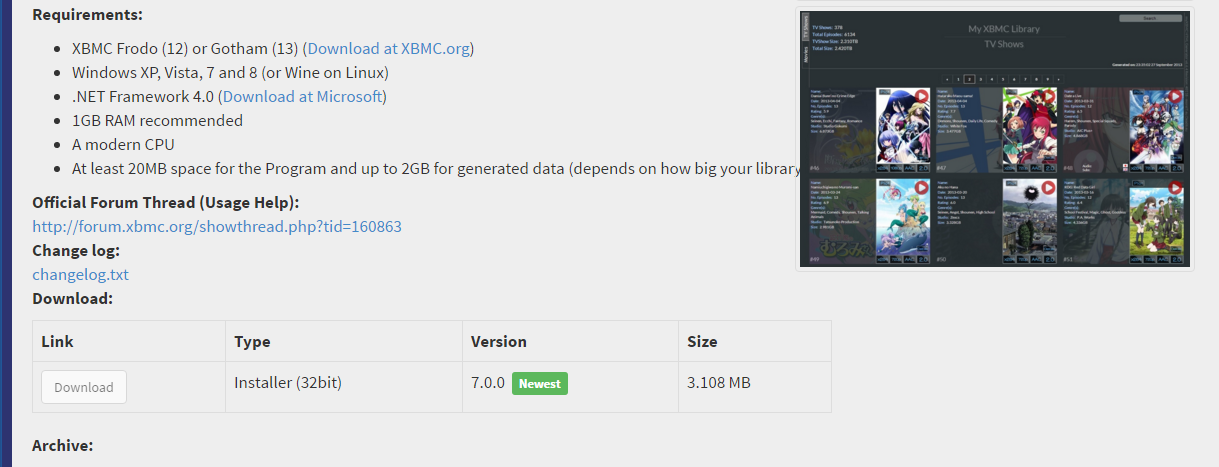1219x467 pixels.
Task: Click the Download button for the 32bit installer
Action: [x=84, y=387]
